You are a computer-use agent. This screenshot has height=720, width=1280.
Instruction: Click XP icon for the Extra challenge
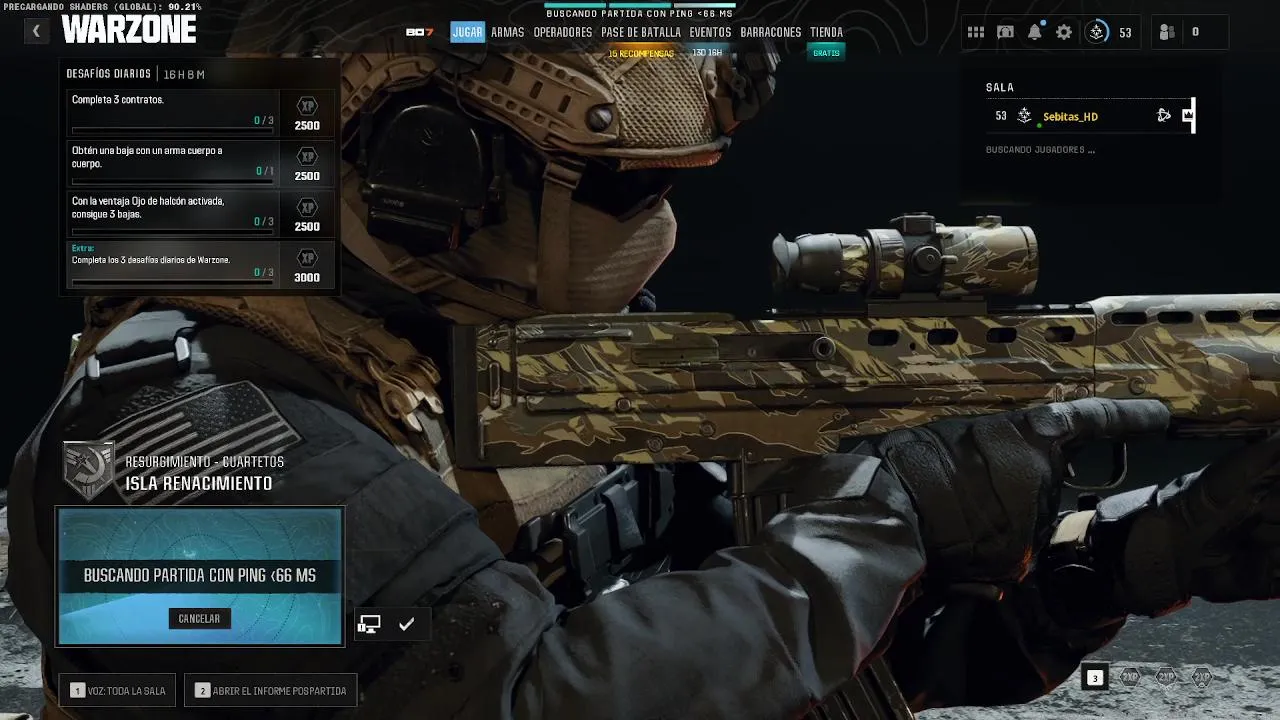click(x=307, y=257)
